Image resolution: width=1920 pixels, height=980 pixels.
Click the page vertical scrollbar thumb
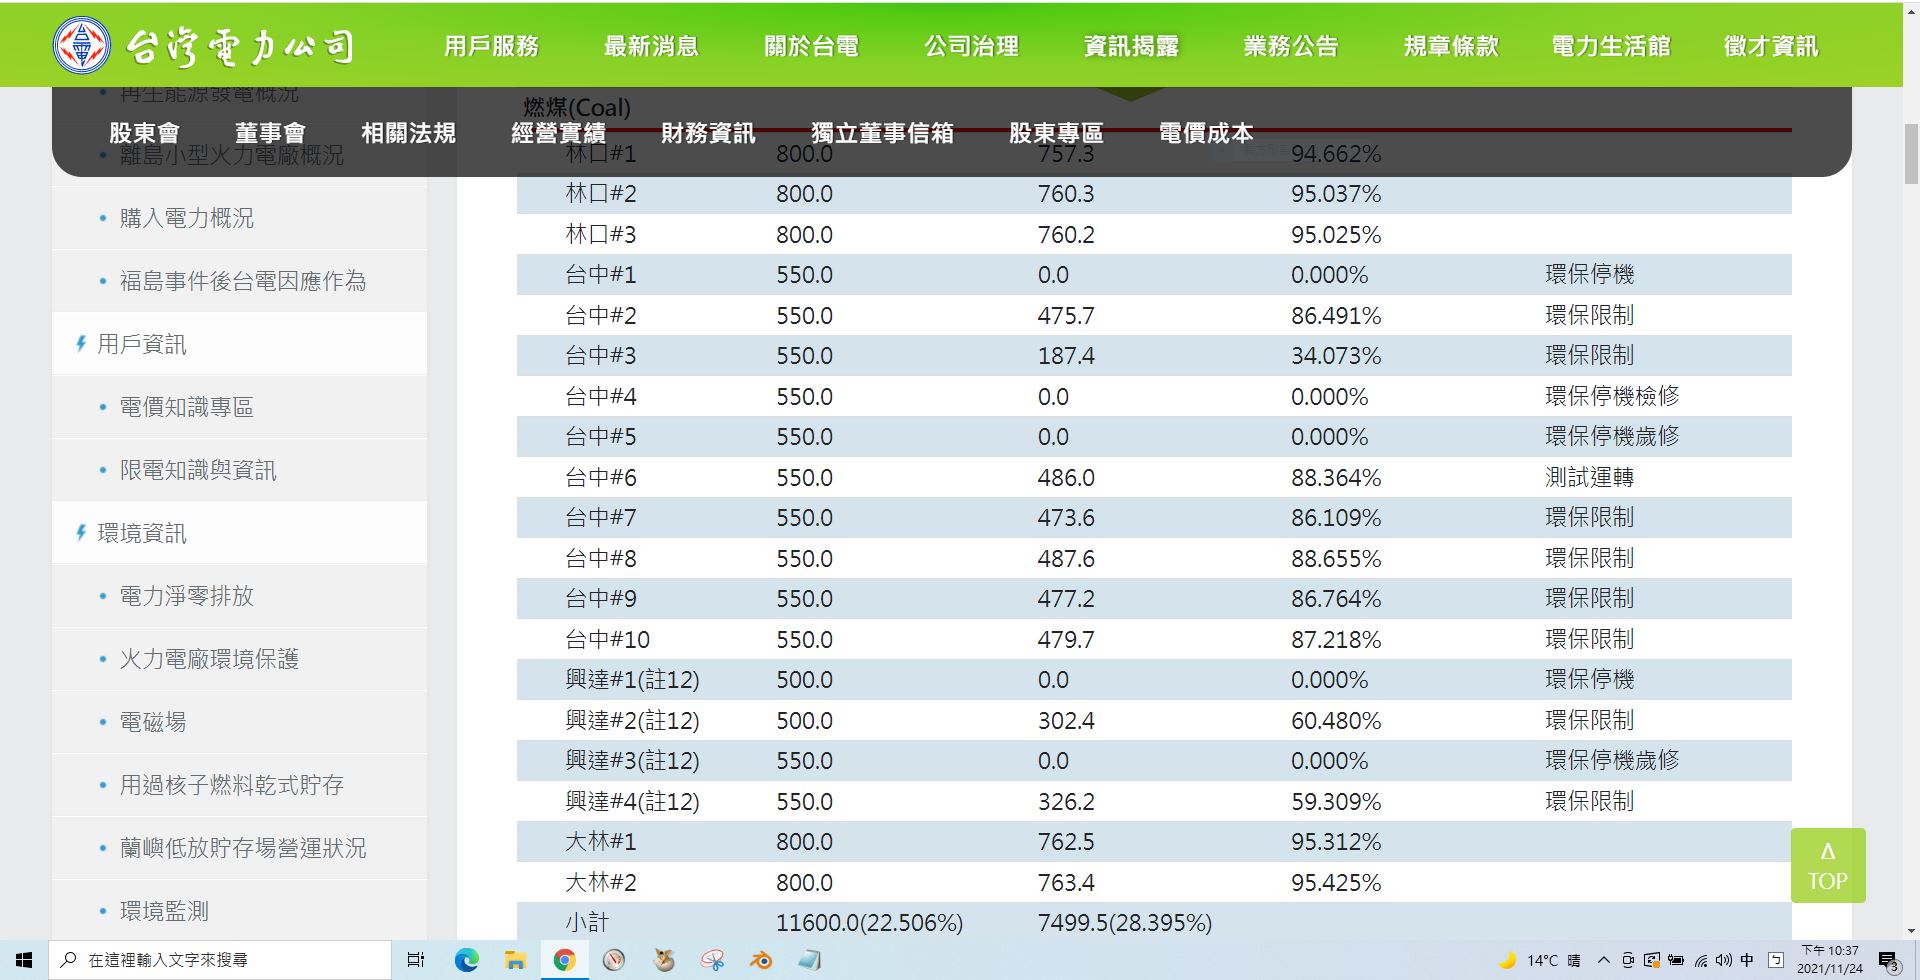point(1911,155)
